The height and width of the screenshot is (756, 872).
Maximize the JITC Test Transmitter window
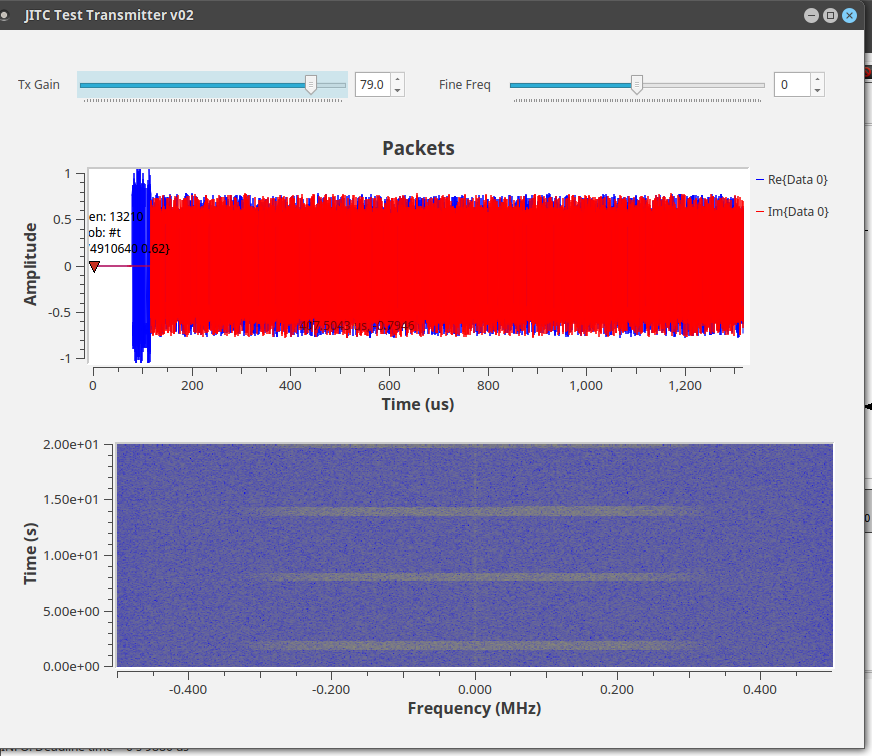tap(830, 15)
